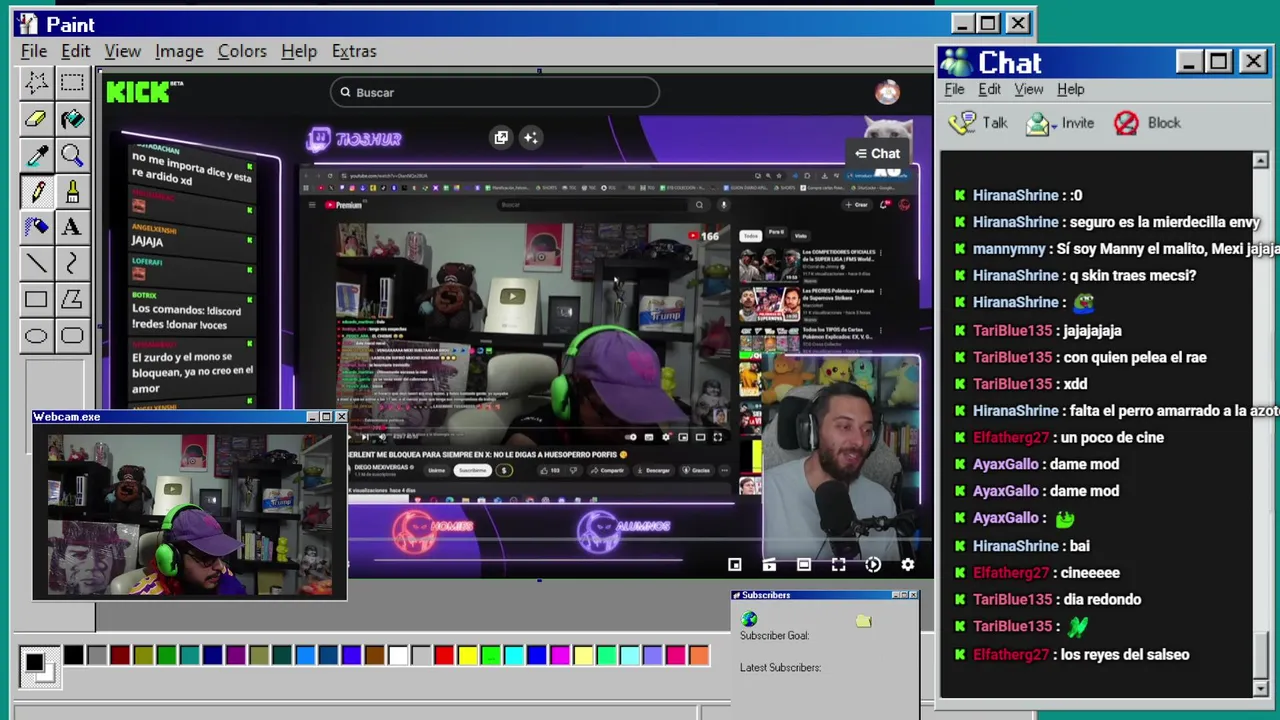The height and width of the screenshot is (720, 1280).
Task: Open playback speed icon on Kick player
Action: (x=873, y=565)
